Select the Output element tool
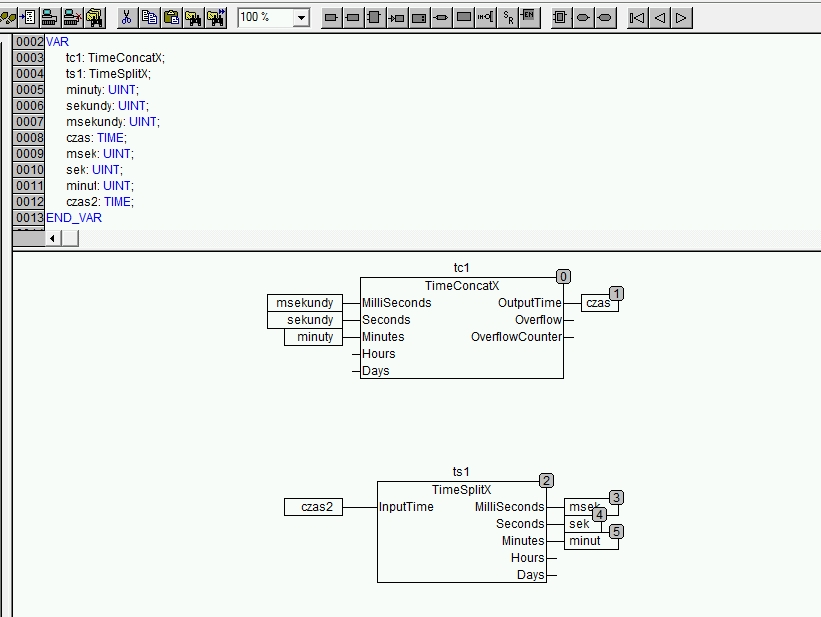The width and height of the screenshot is (821, 617). [352, 17]
